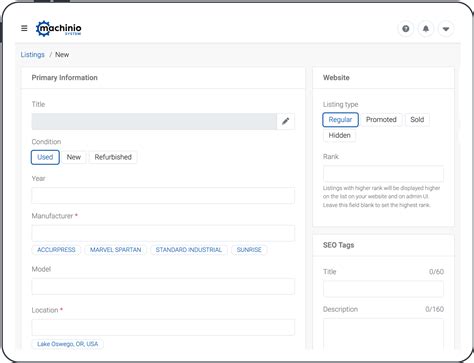Click into the Manufacturer input field
This screenshot has width=474, height=363.
click(x=163, y=233)
